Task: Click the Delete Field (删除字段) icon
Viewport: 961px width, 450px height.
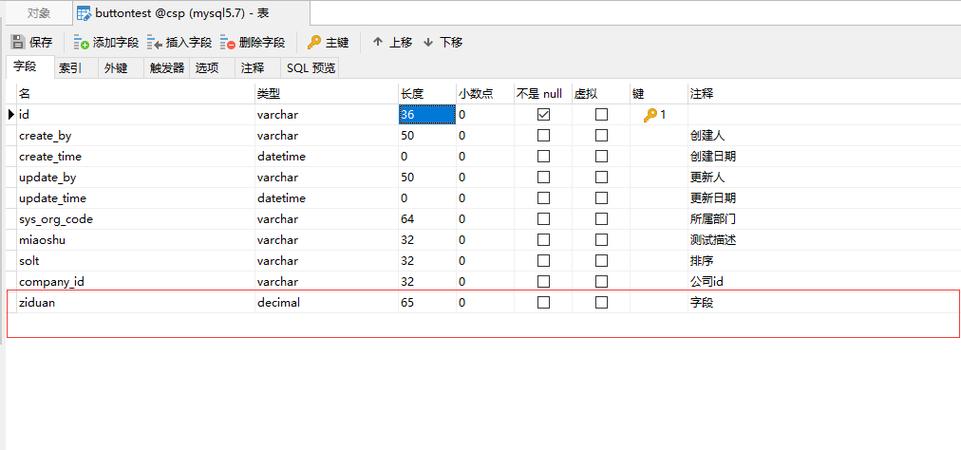Action: [228, 42]
